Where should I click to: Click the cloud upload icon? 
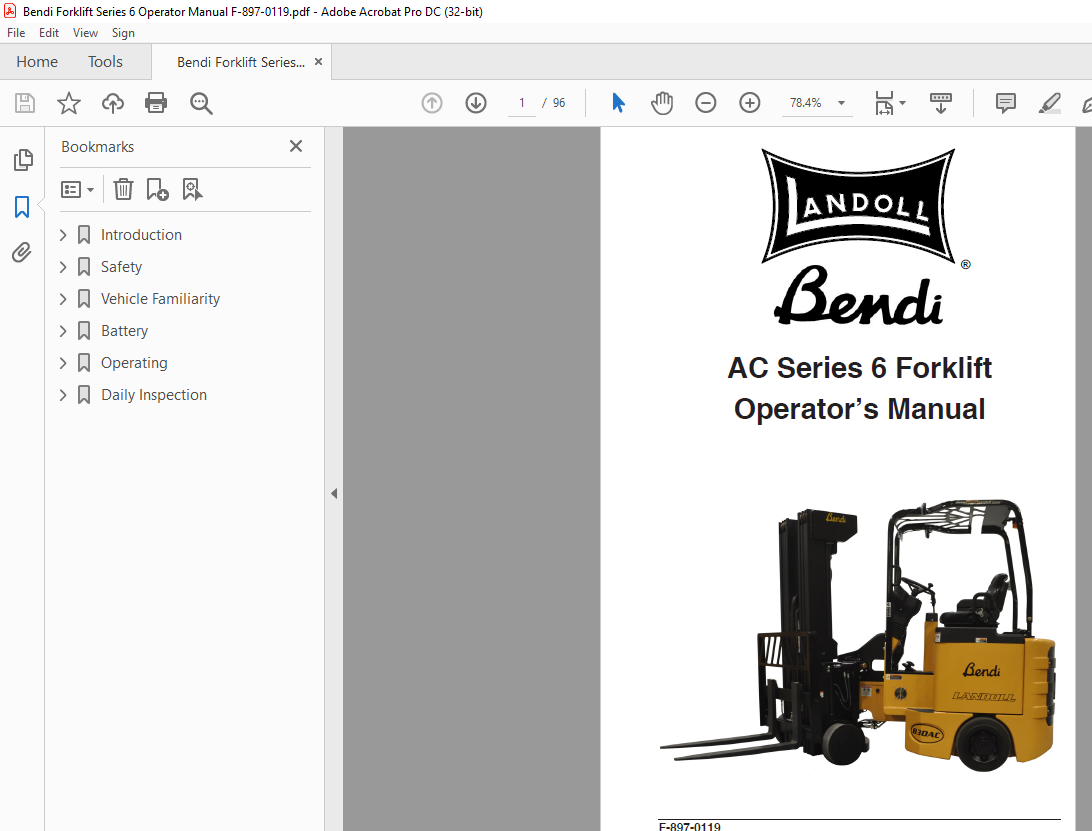(113, 103)
